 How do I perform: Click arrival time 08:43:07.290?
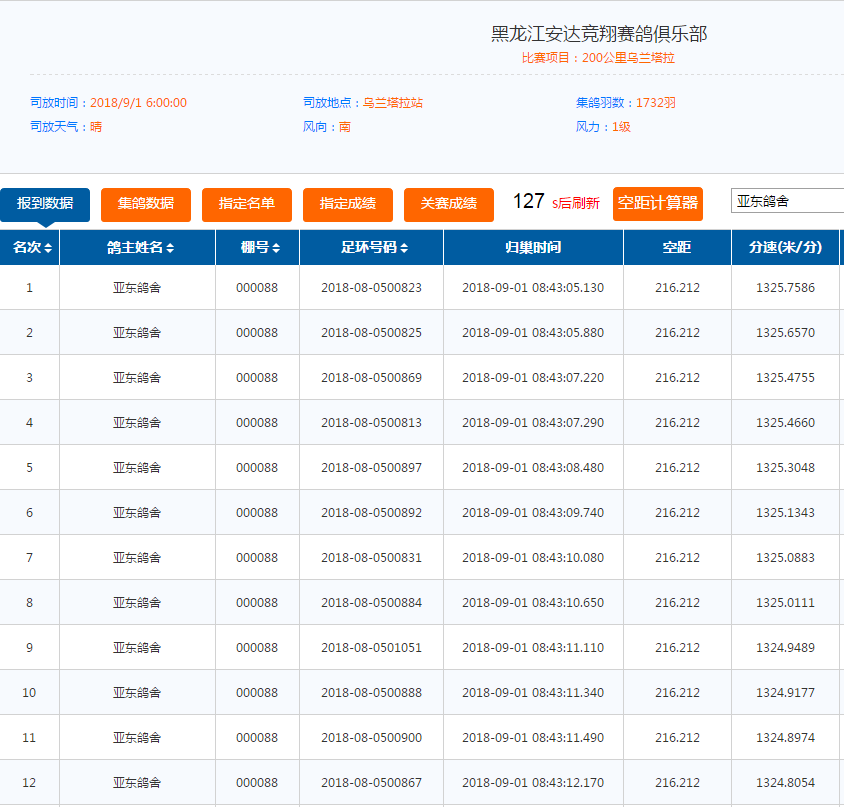tap(568, 423)
